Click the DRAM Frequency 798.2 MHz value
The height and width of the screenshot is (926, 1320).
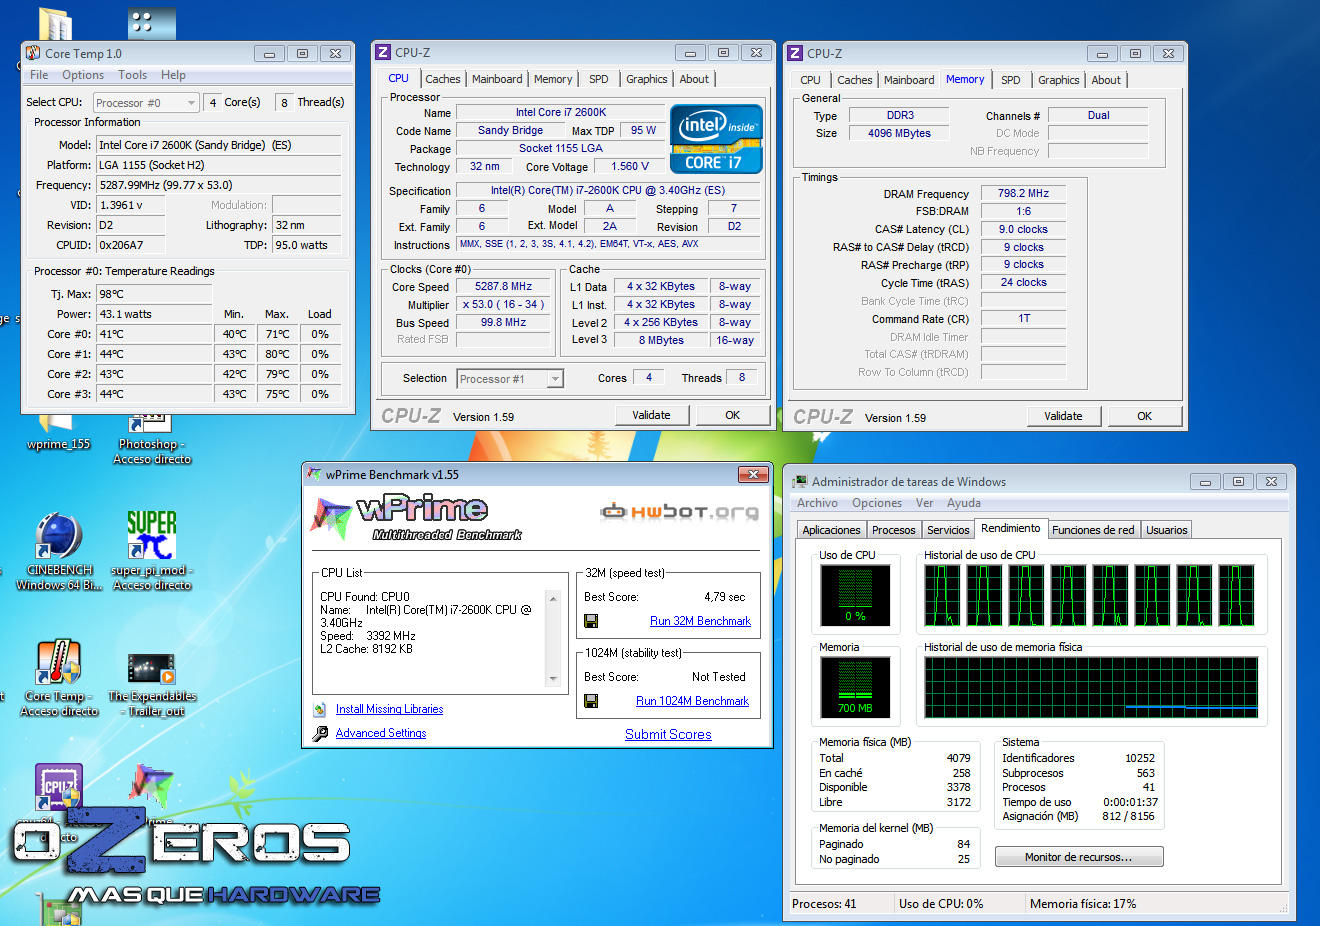[x=1023, y=194]
